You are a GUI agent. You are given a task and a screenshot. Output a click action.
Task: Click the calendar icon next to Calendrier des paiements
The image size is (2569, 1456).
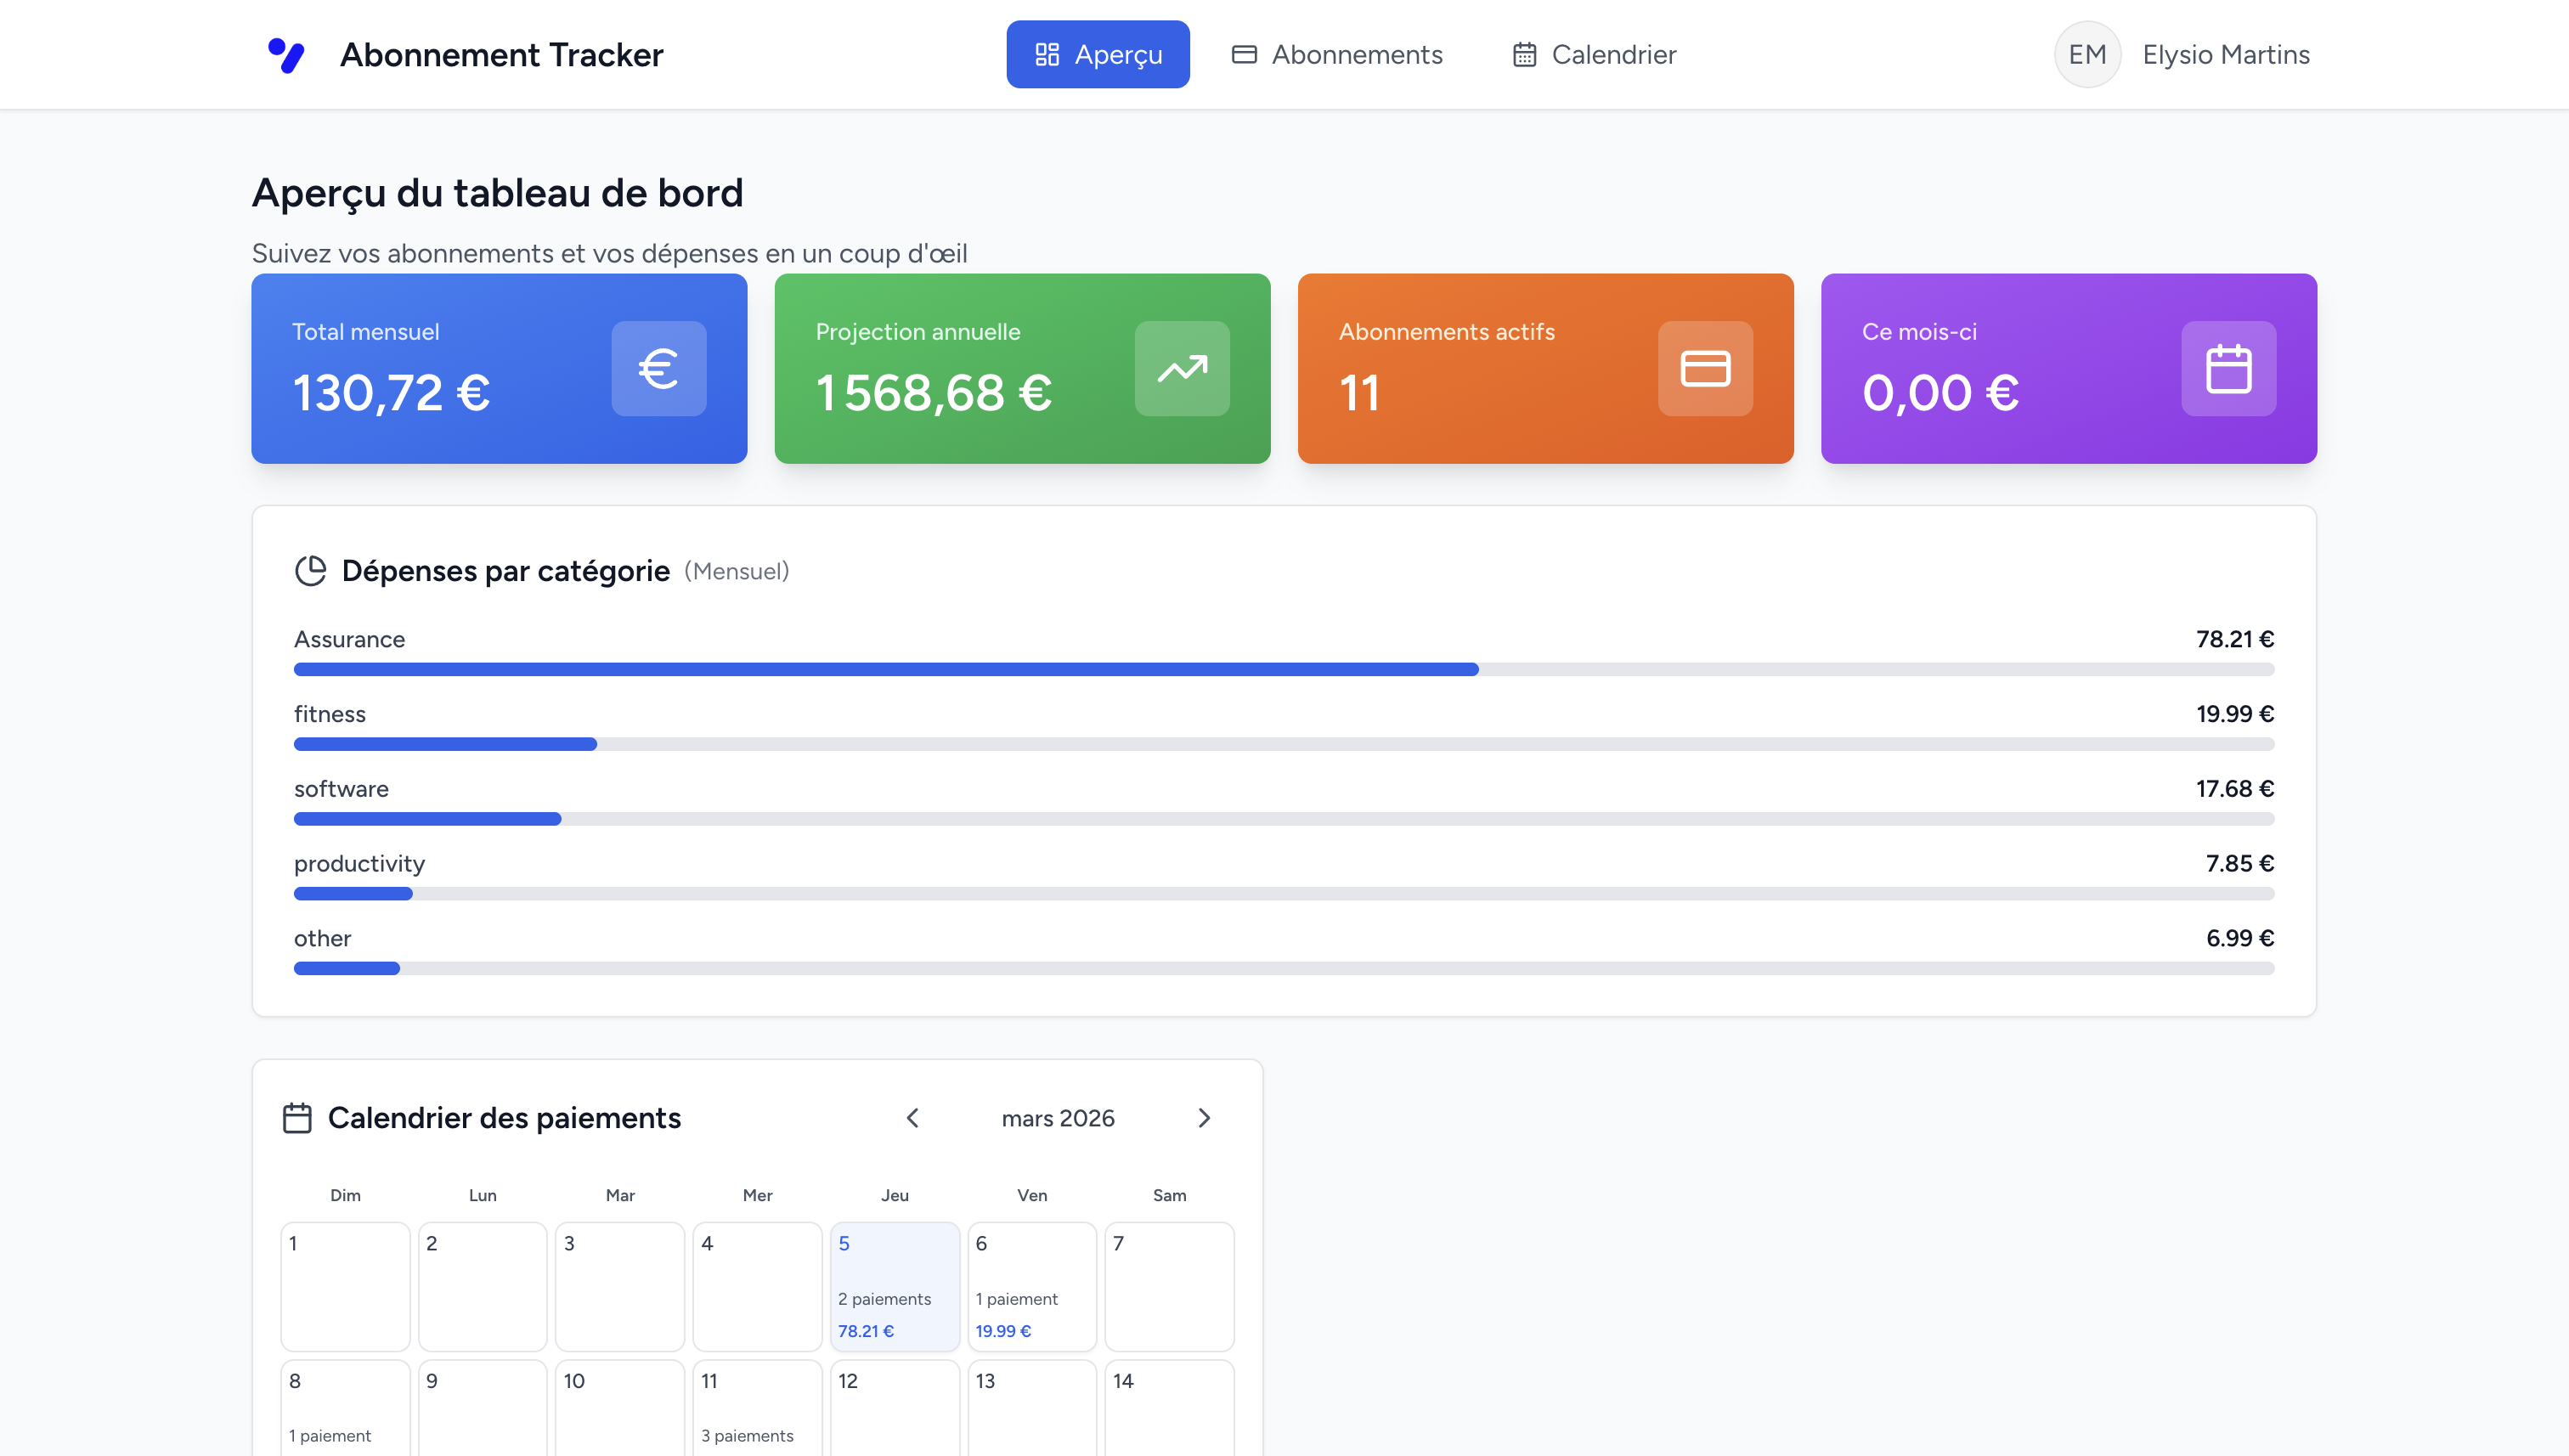297,1118
